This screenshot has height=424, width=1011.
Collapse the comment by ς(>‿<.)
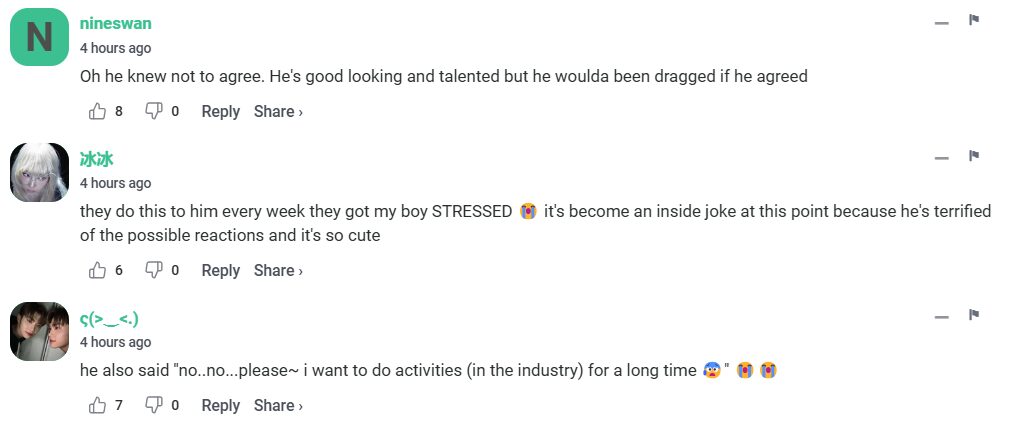coord(941,318)
